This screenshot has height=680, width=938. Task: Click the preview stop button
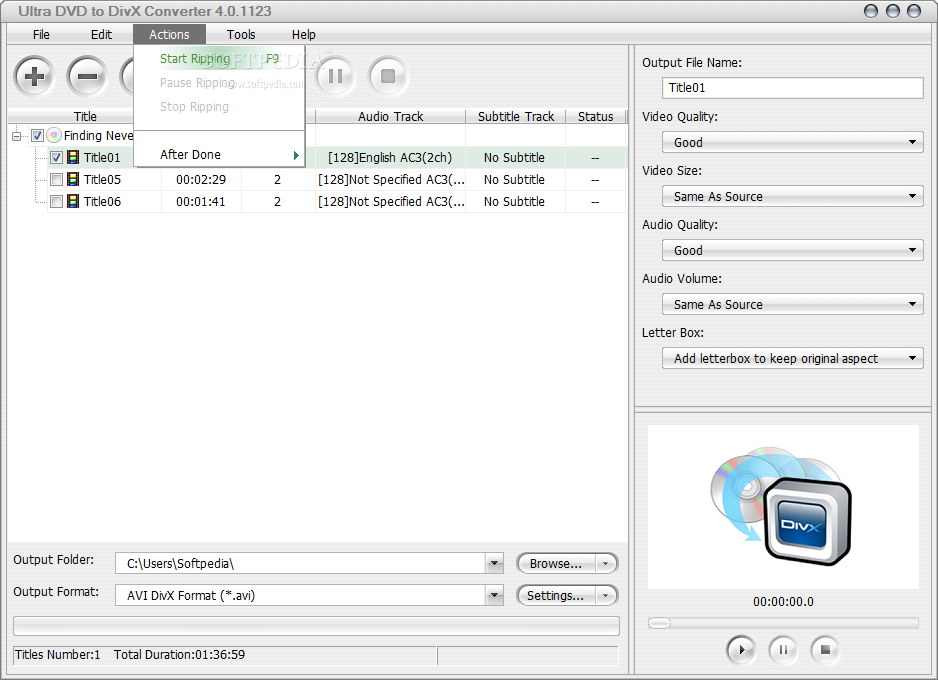click(x=825, y=649)
